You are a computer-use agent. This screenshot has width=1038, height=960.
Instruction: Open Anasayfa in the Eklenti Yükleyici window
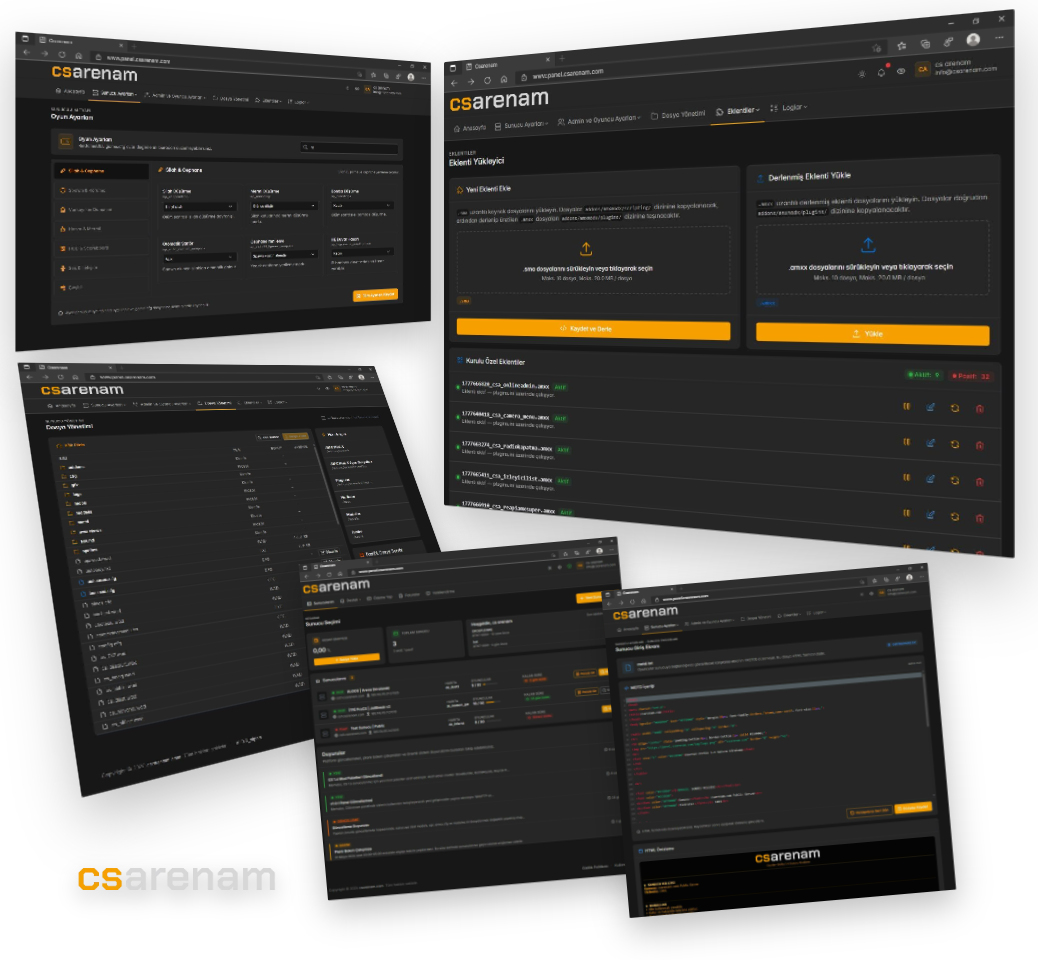click(470, 128)
